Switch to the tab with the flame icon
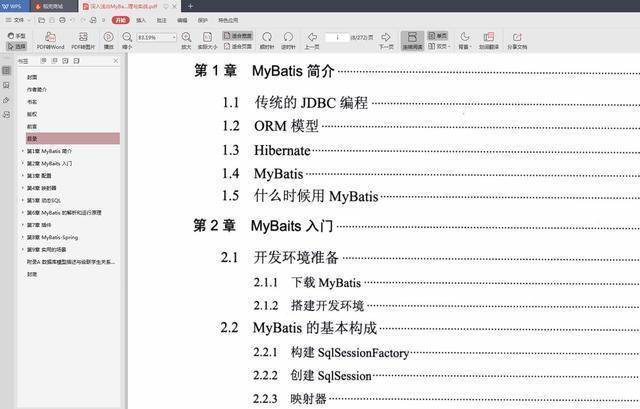This screenshot has width=640, height=409. 53,6
